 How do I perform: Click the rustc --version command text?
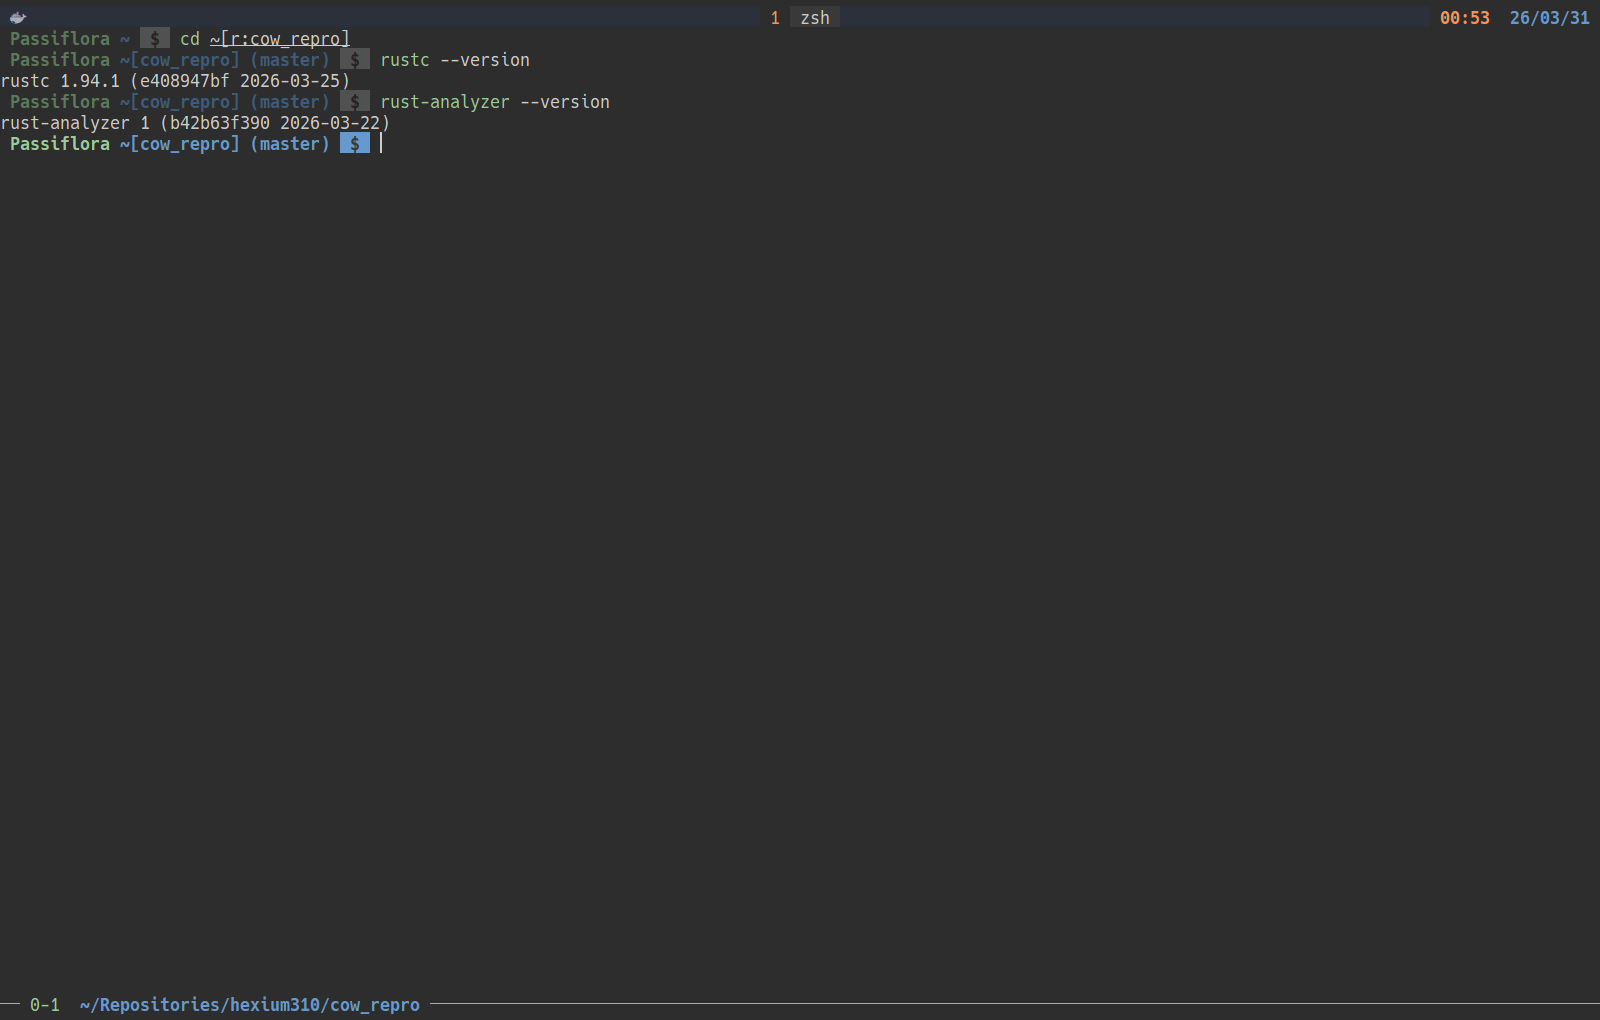click(x=454, y=60)
